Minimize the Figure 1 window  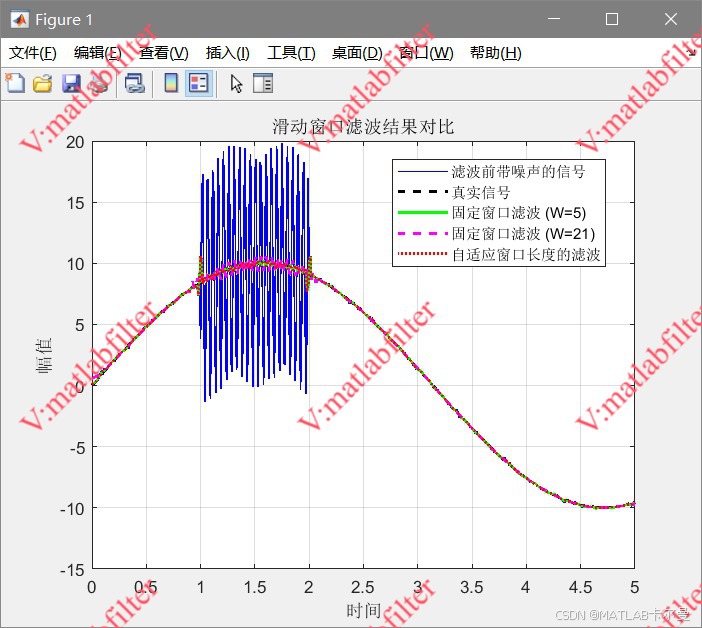tap(554, 19)
